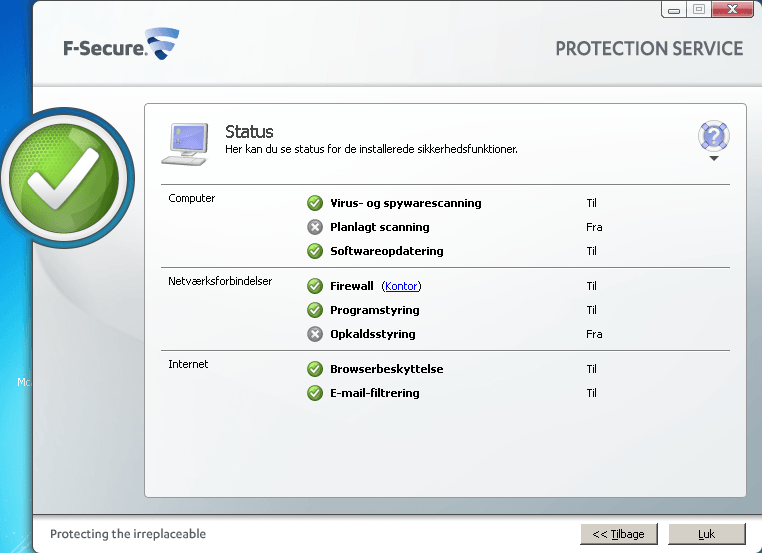Click the PROTECTION SERVICE title text
The width and height of the screenshot is (762, 553).
pyautogui.click(x=649, y=49)
